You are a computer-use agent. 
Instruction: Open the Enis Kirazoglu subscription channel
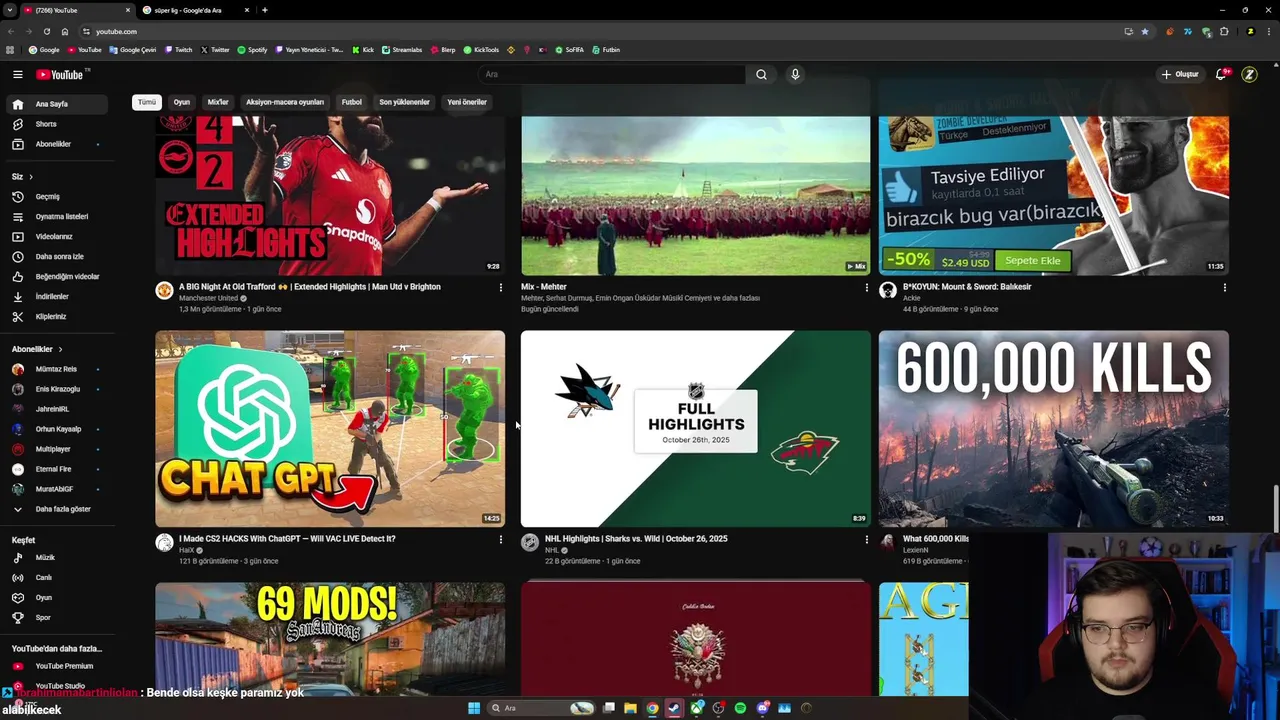[x=57, y=389]
